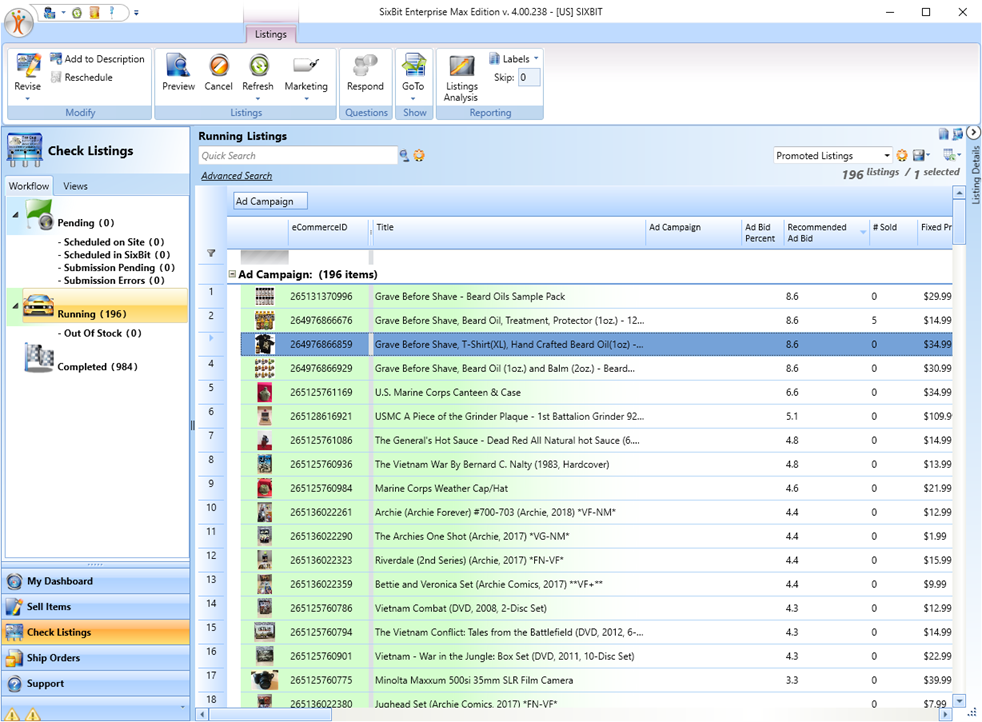Run the quick search magnifier icon
Viewport: 982px width, 722px height.
click(x=405, y=156)
